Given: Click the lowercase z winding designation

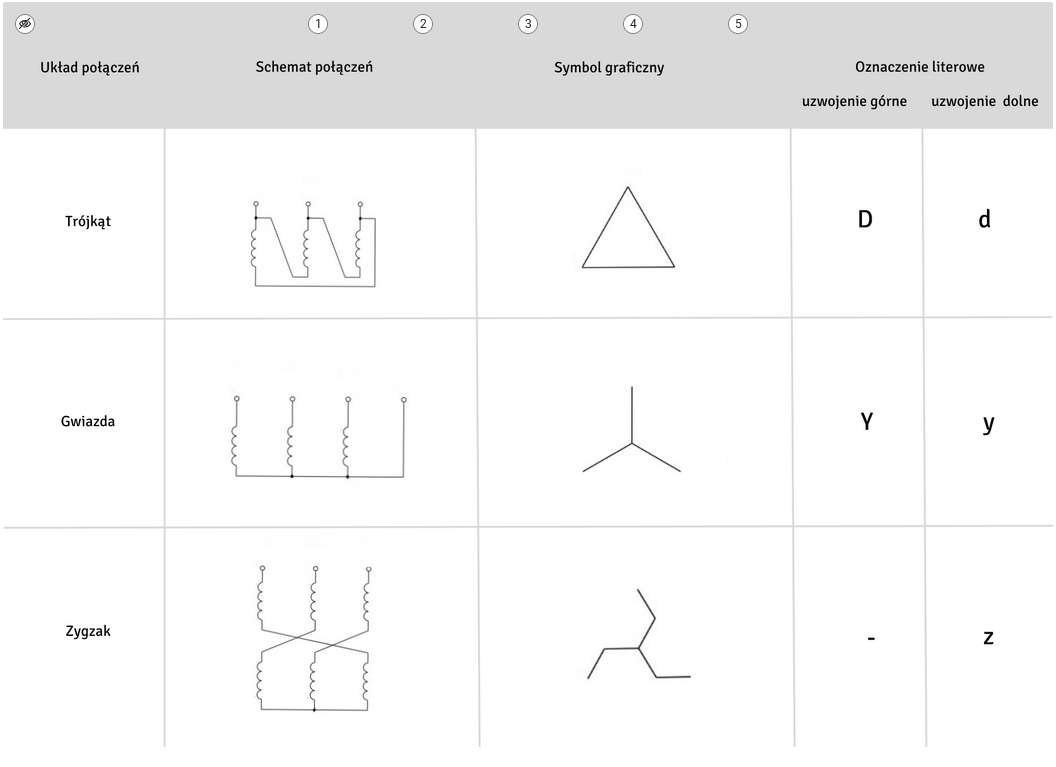Looking at the screenshot, I should click(x=988, y=637).
